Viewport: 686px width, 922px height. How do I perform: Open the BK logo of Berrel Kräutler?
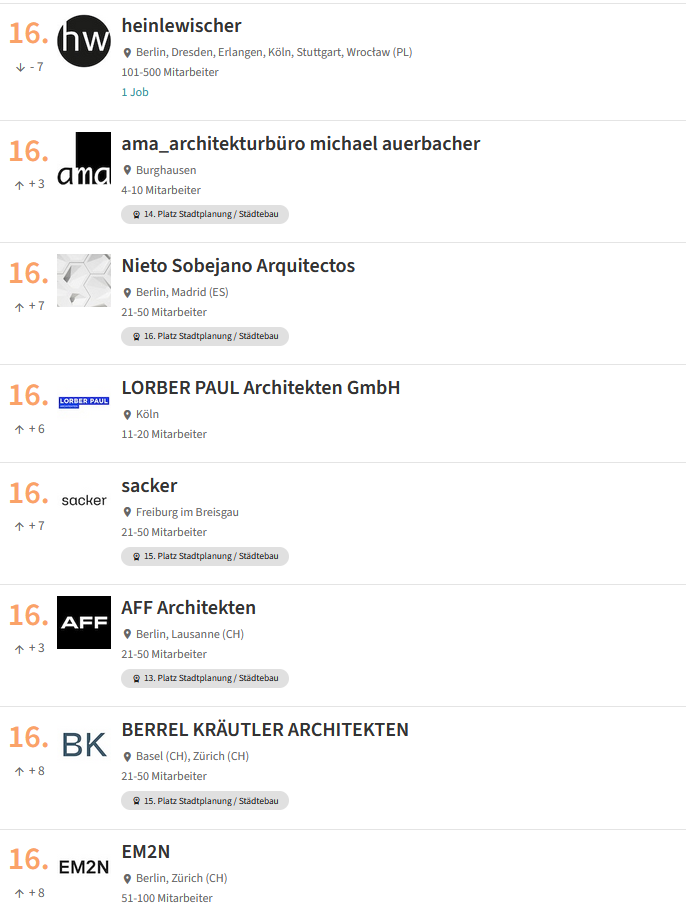[84, 745]
